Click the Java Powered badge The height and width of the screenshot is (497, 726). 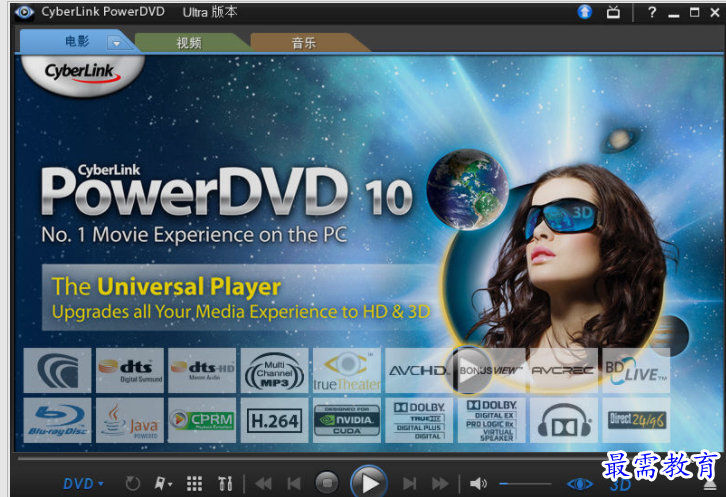coord(130,420)
